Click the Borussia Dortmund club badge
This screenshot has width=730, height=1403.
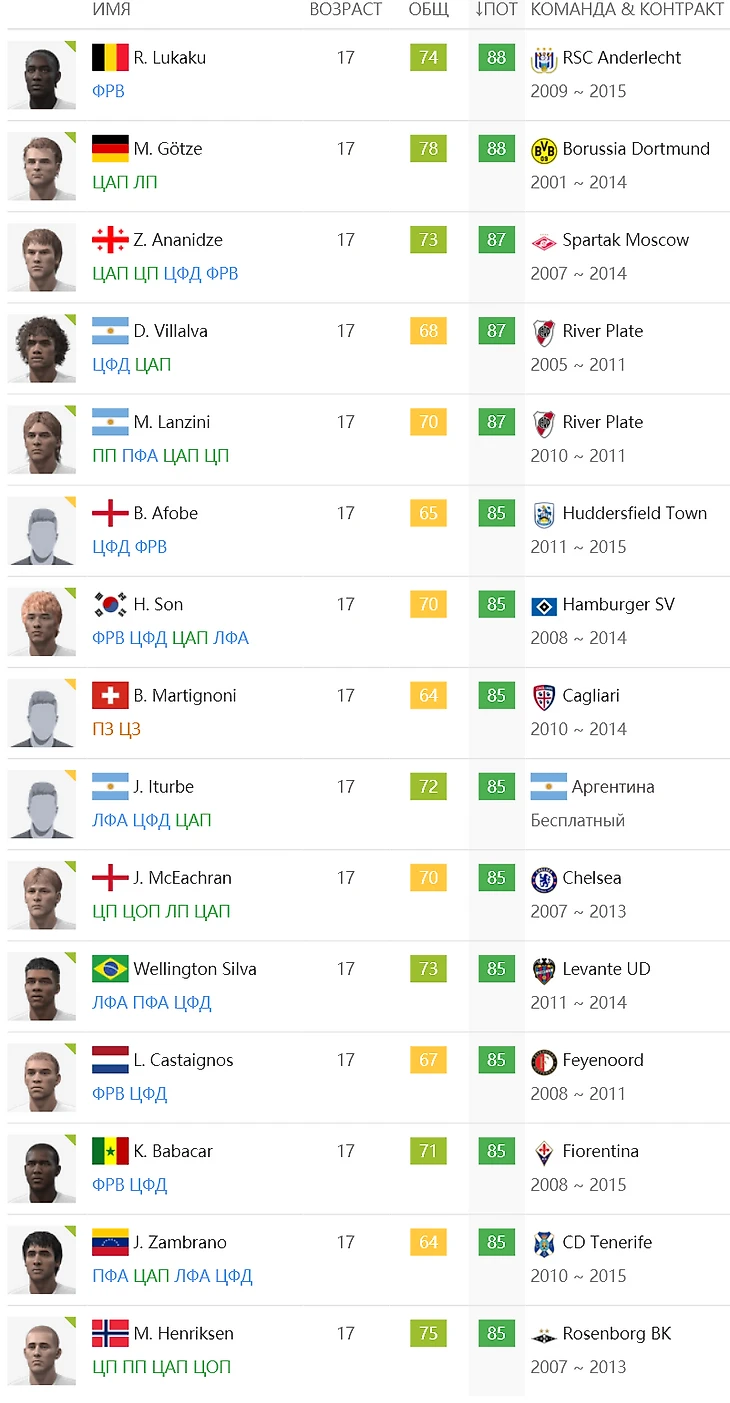click(543, 150)
